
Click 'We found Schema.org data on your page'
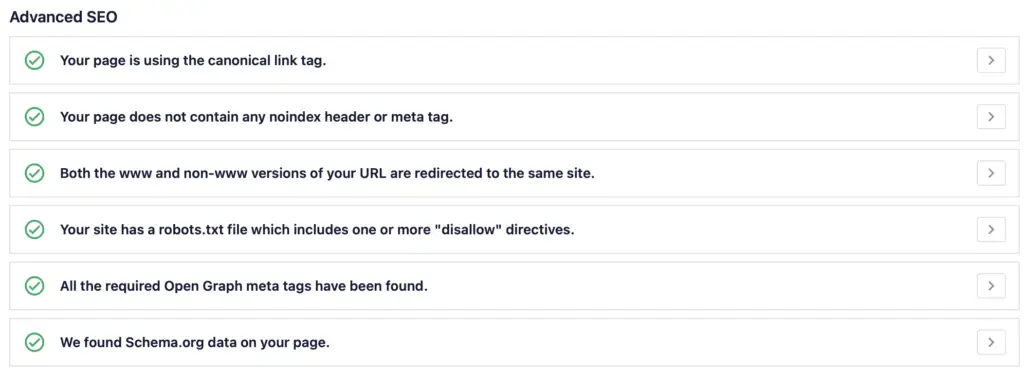pyautogui.click(x=195, y=342)
